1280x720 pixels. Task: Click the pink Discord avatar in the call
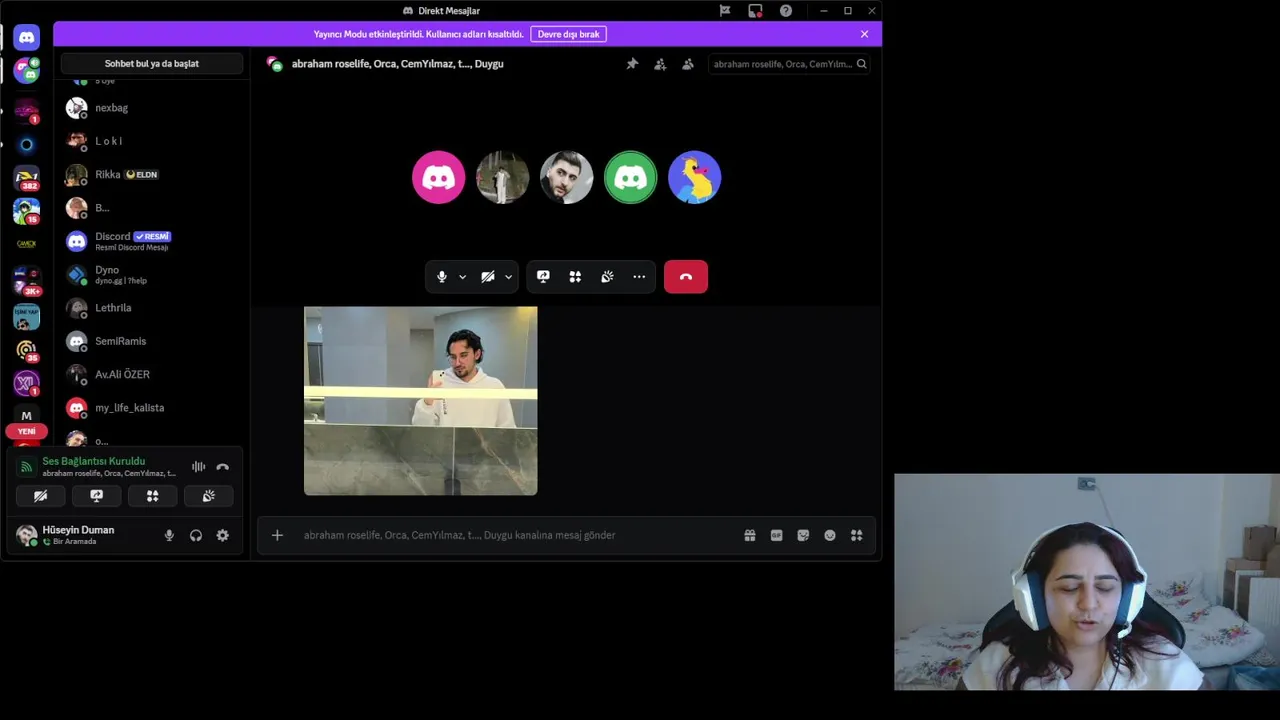[438, 178]
